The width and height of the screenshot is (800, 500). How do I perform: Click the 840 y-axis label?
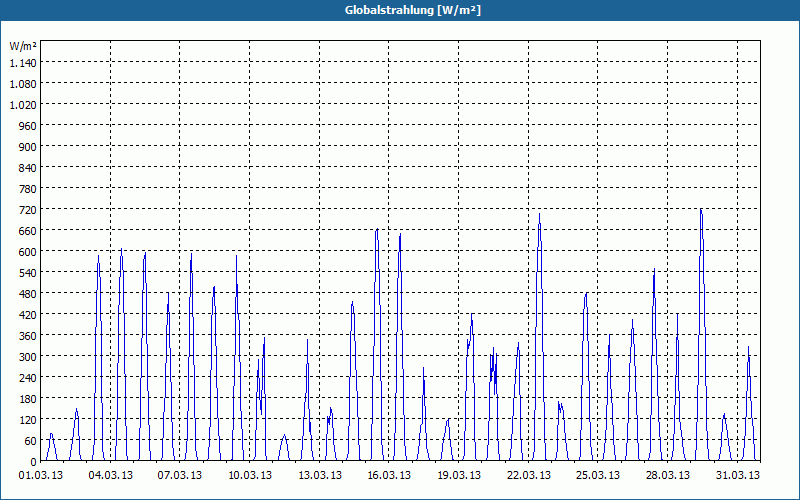point(28,167)
